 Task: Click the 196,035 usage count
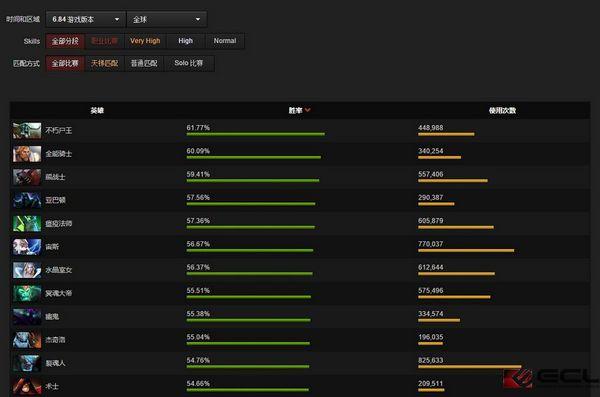pos(430,337)
